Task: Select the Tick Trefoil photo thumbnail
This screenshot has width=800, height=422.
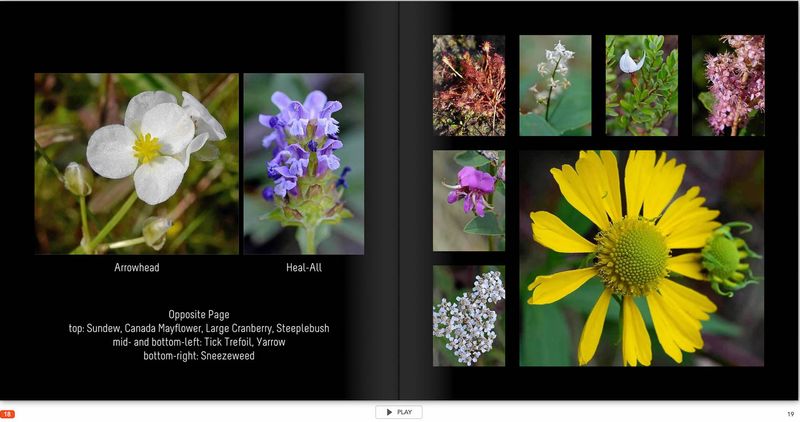Action: pyautogui.click(x=469, y=201)
